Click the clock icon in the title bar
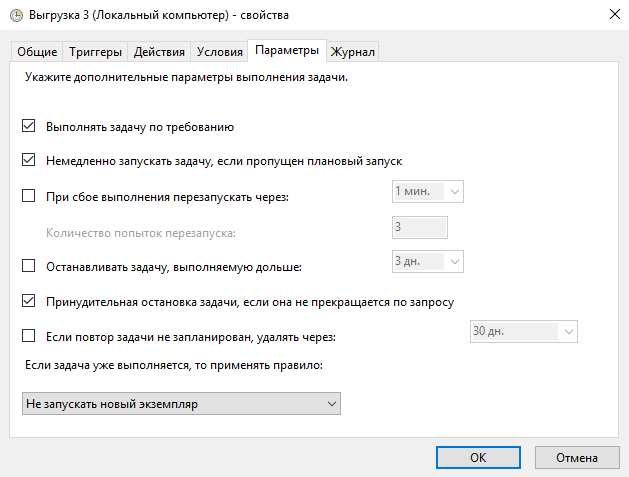629x477 pixels. click(x=14, y=14)
